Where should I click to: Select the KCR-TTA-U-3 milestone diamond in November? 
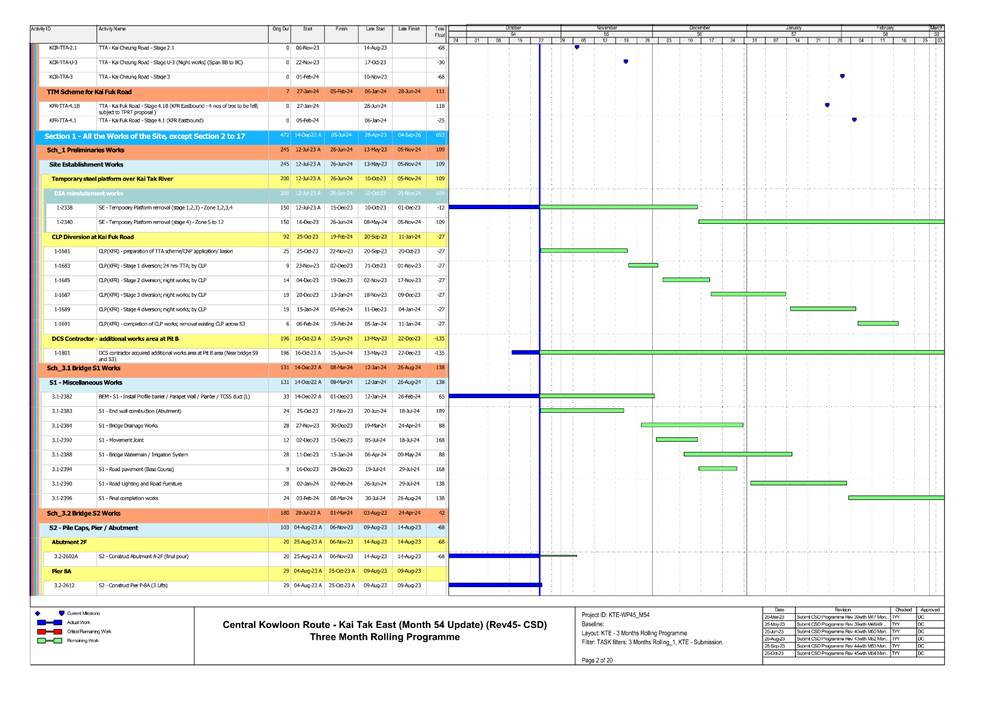(626, 61)
